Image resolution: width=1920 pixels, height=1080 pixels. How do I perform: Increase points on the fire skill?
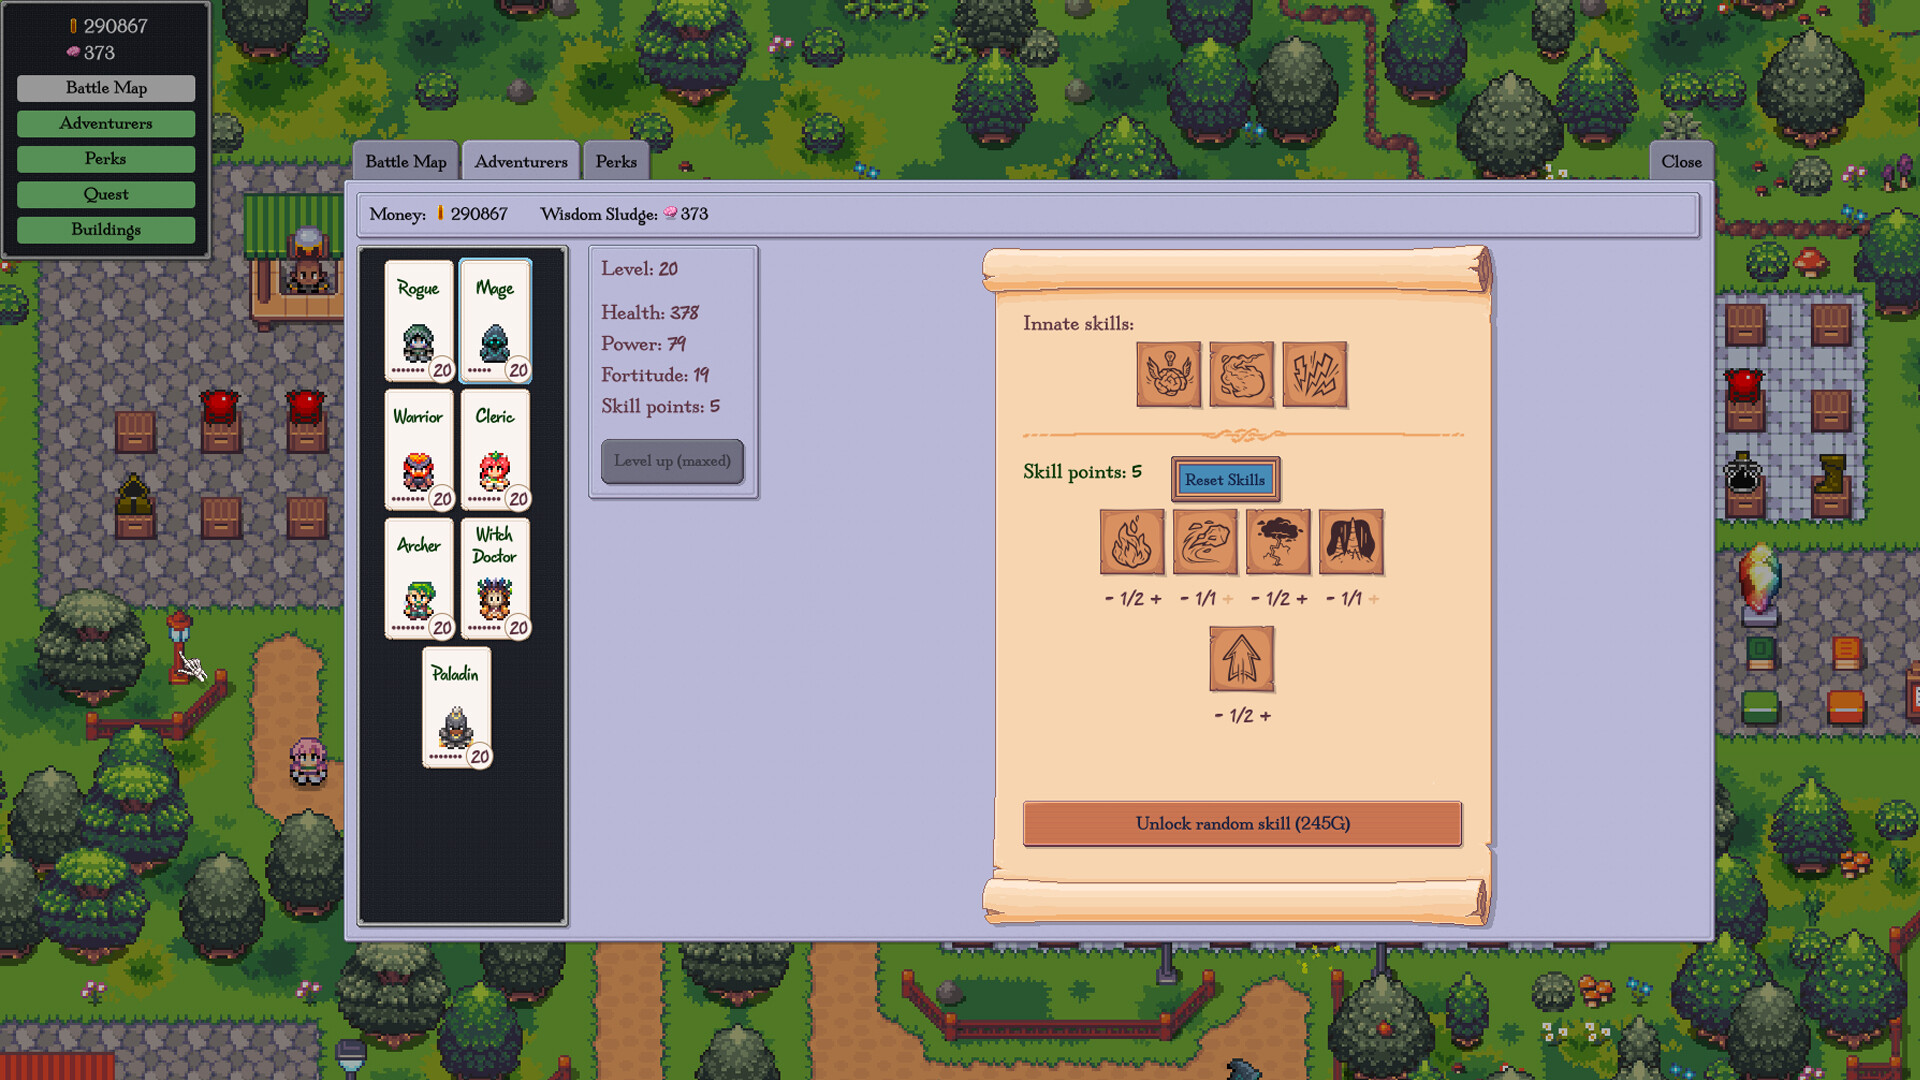pyautogui.click(x=1156, y=599)
